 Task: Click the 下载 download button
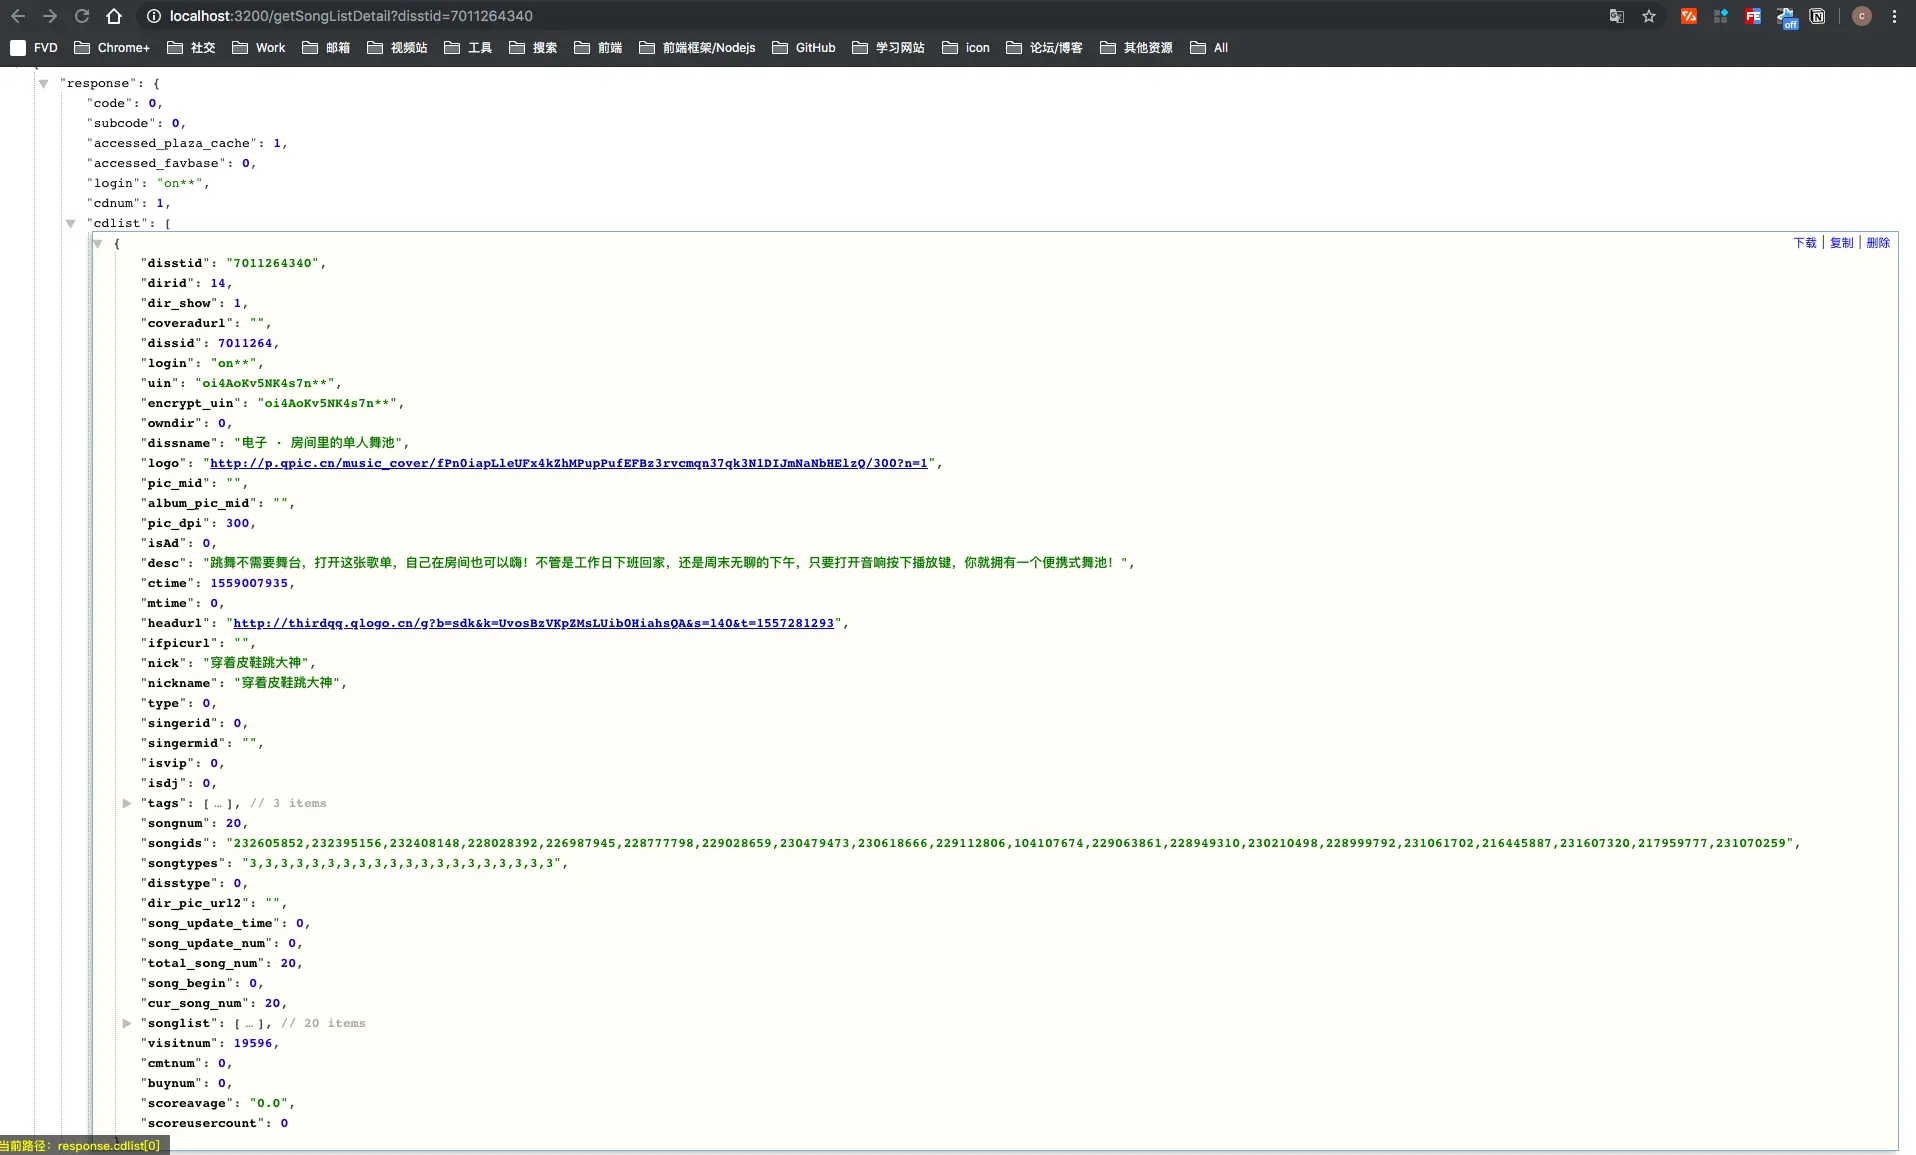coord(1804,243)
